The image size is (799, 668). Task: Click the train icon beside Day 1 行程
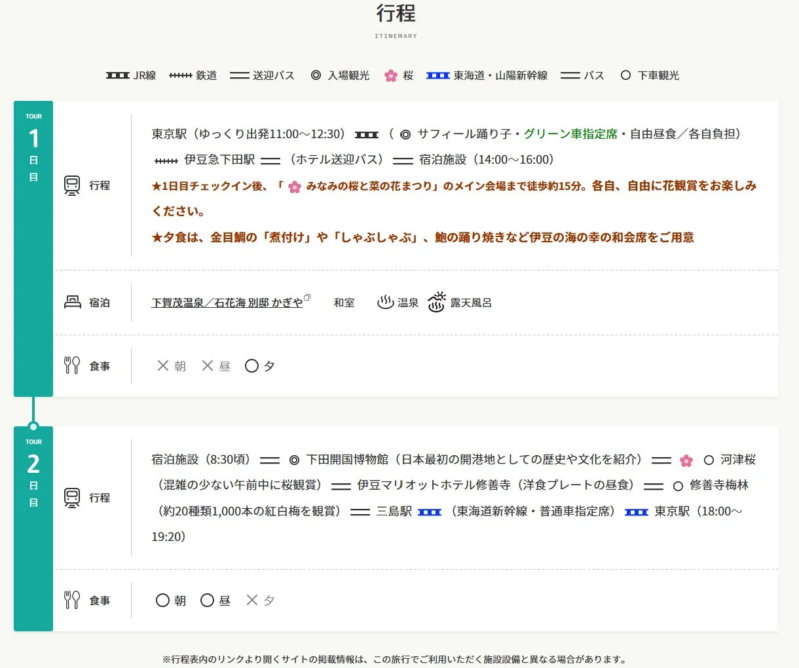(72, 185)
